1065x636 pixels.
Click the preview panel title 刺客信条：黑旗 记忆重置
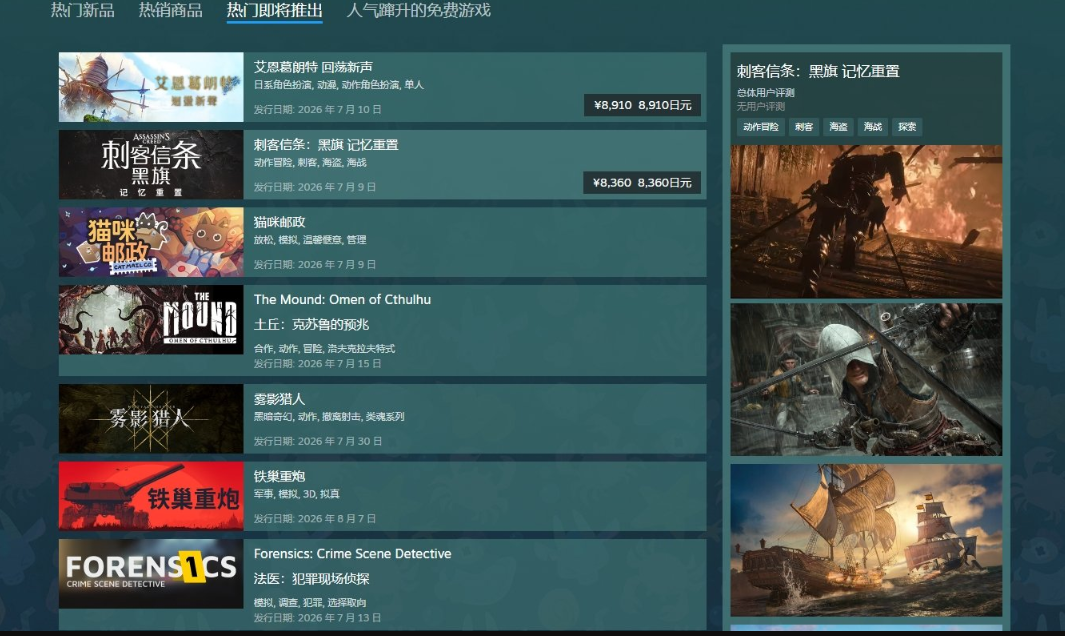point(818,71)
